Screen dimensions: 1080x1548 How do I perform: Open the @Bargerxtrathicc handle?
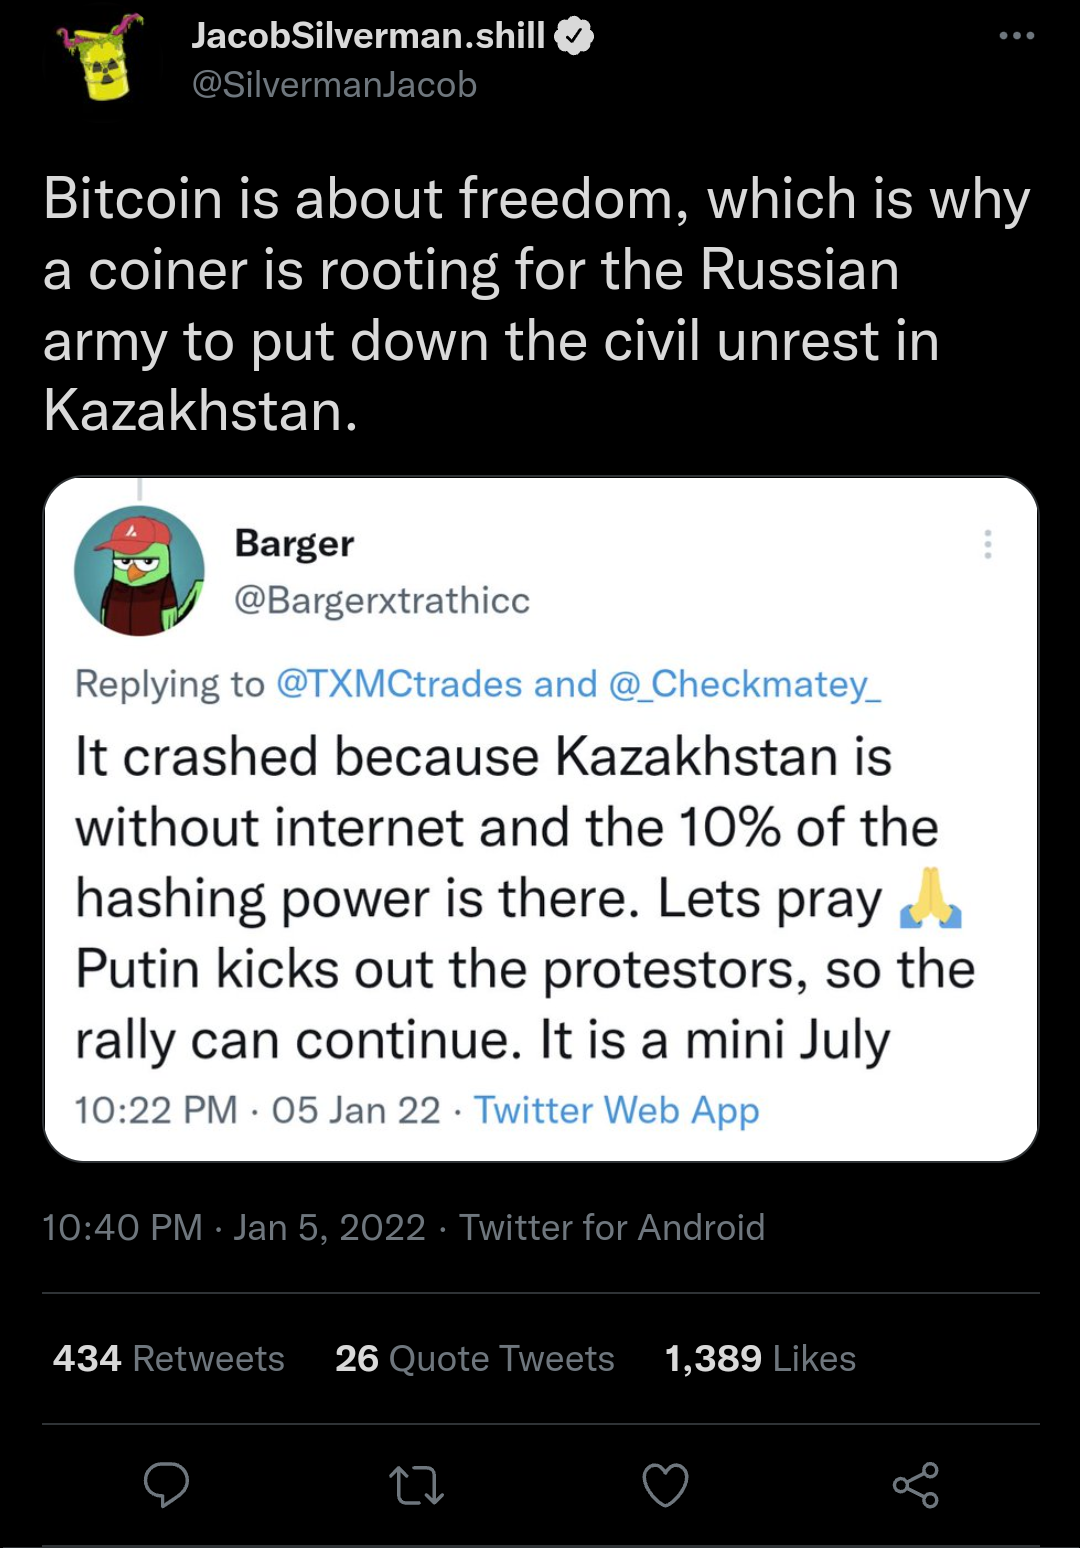(x=381, y=600)
